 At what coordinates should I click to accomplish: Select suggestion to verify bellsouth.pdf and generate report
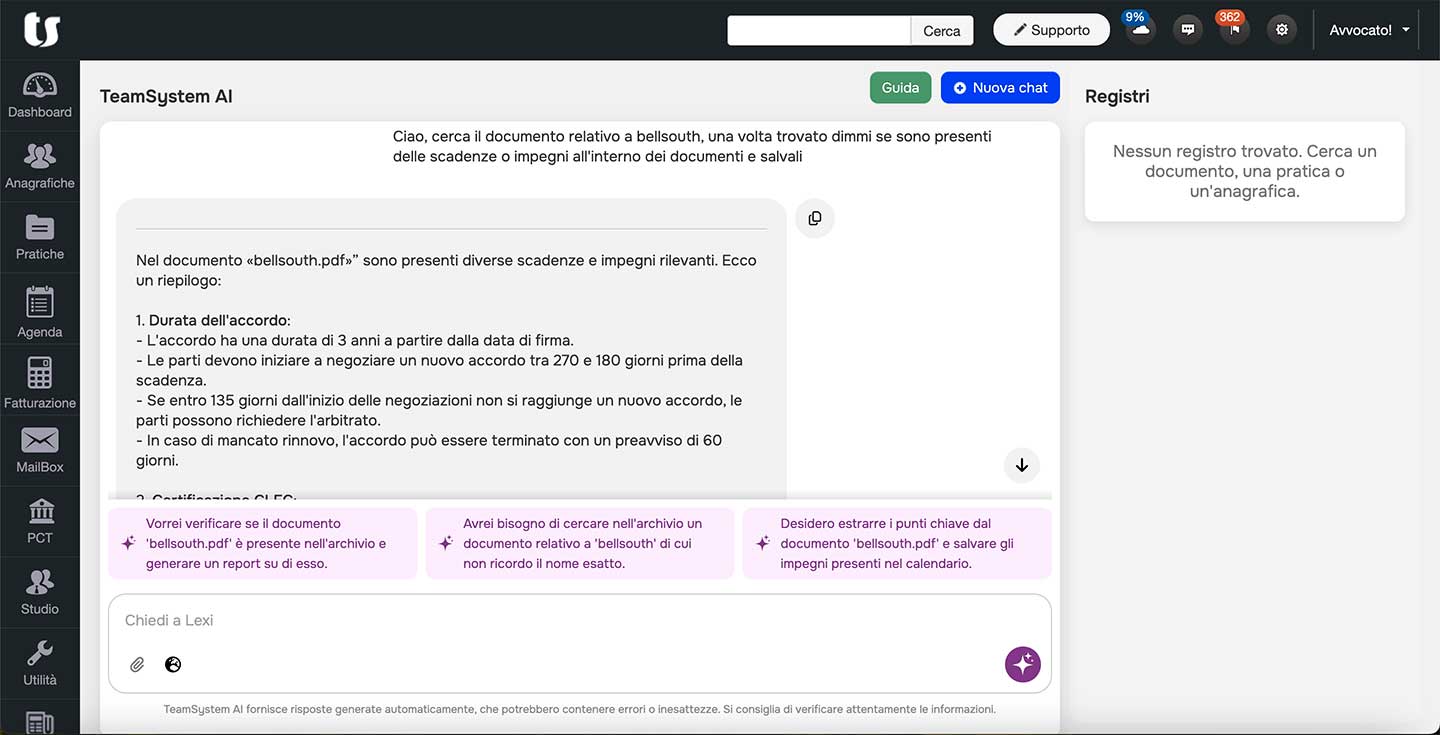click(x=263, y=543)
